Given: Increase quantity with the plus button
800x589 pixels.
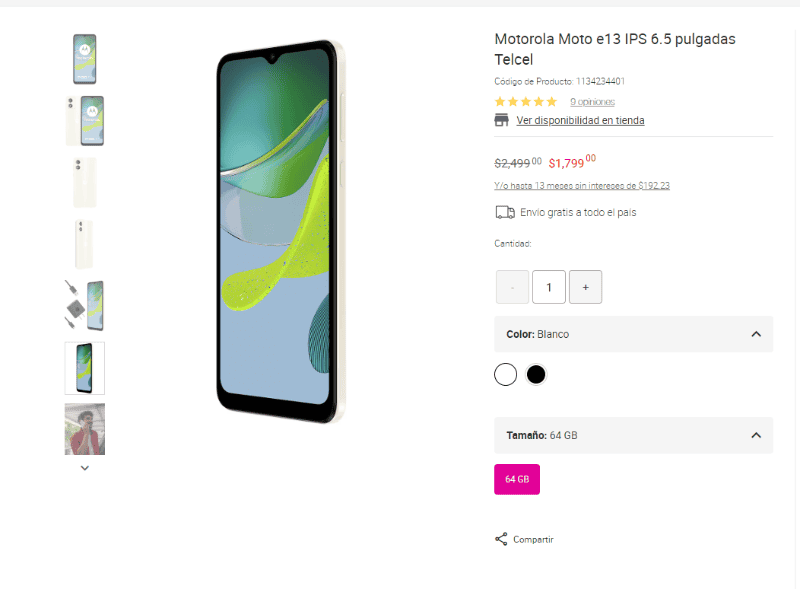Looking at the screenshot, I should point(585,287).
